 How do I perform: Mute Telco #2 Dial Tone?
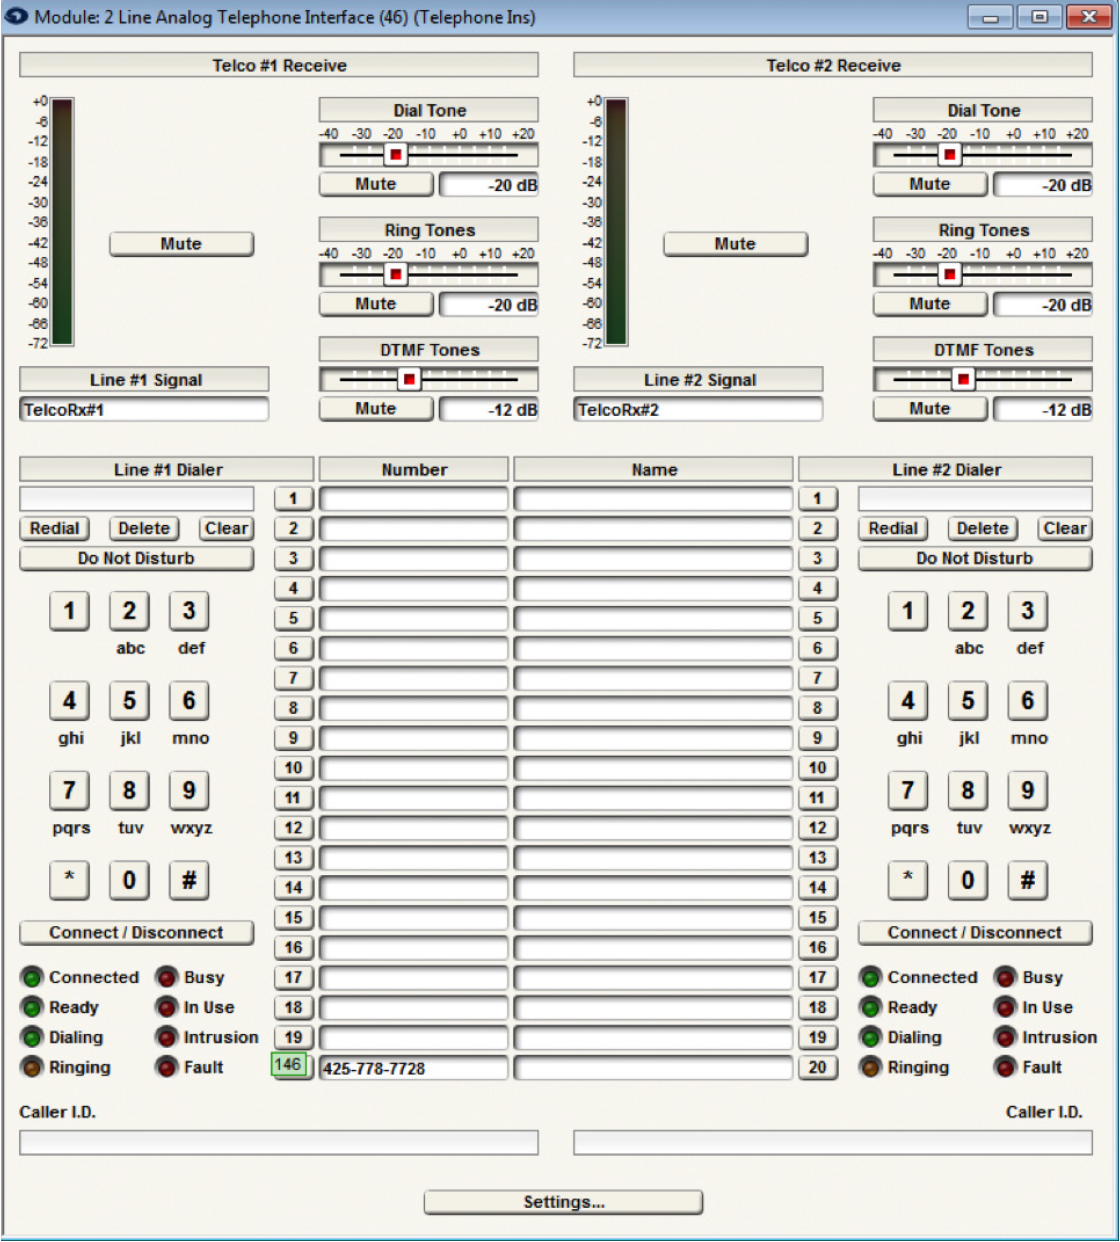pos(929,184)
